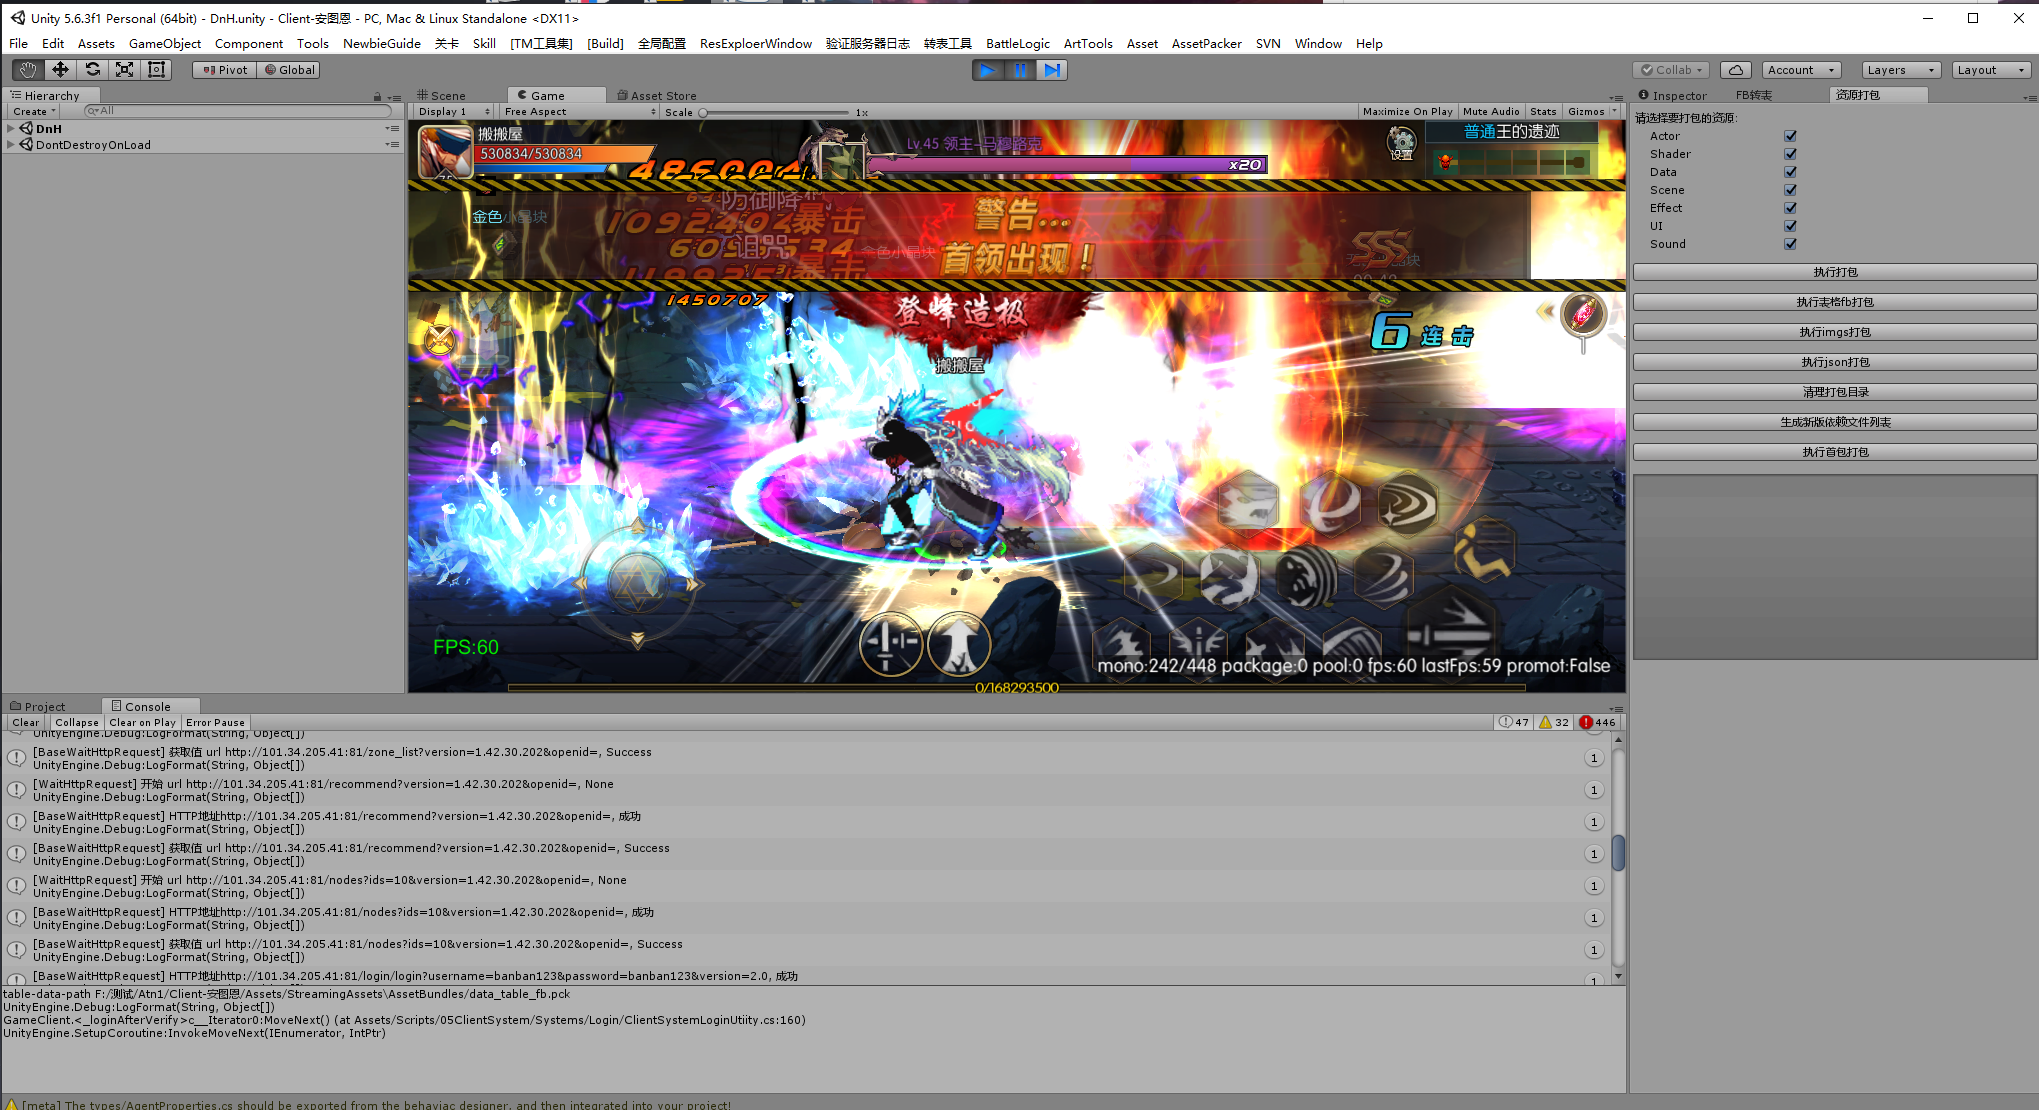
Task: Open the Collab dropdown
Action: click(x=1671, y=70)
